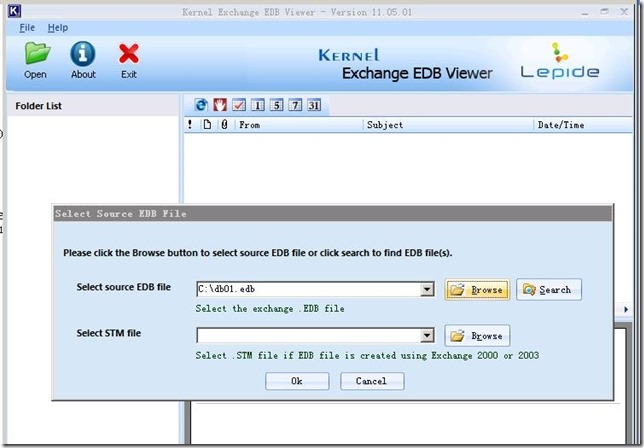Expand the STM file dropdown
This screenshot has height=448, width=644.
coord(427,335)
